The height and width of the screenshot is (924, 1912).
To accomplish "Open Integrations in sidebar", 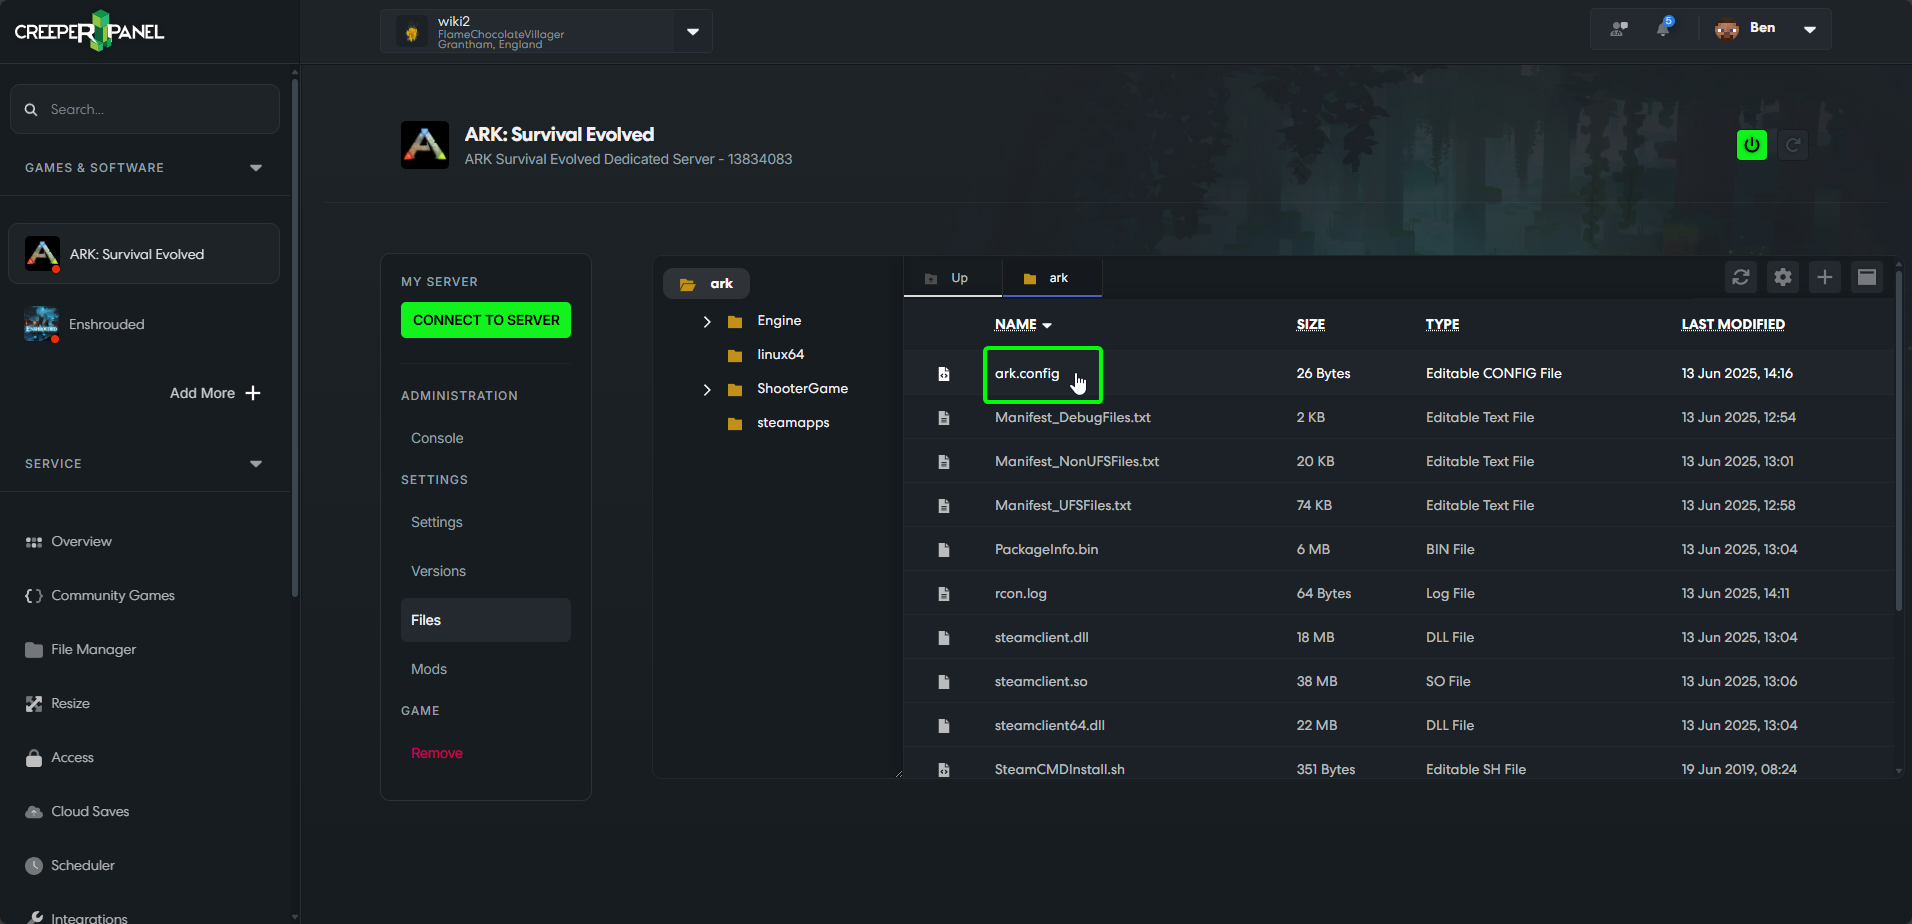I will (89, 917).
